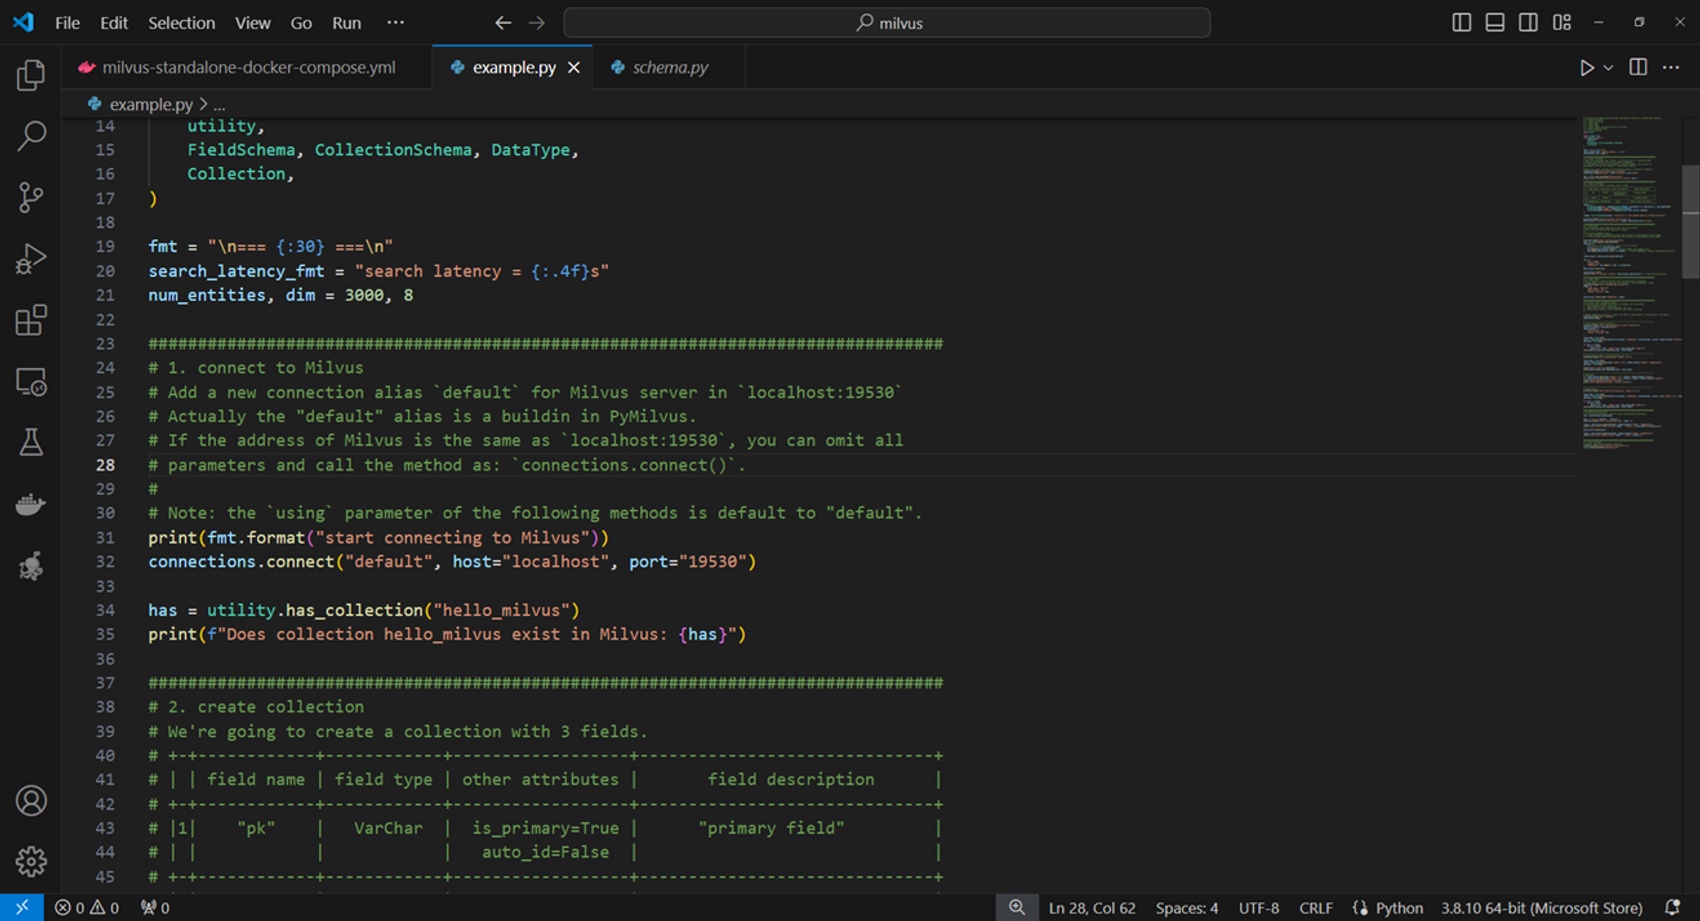The height and width of the screenshot is (921, 1700).
Task: Change file encoding UTF-8
Action: pos(1259,908)
